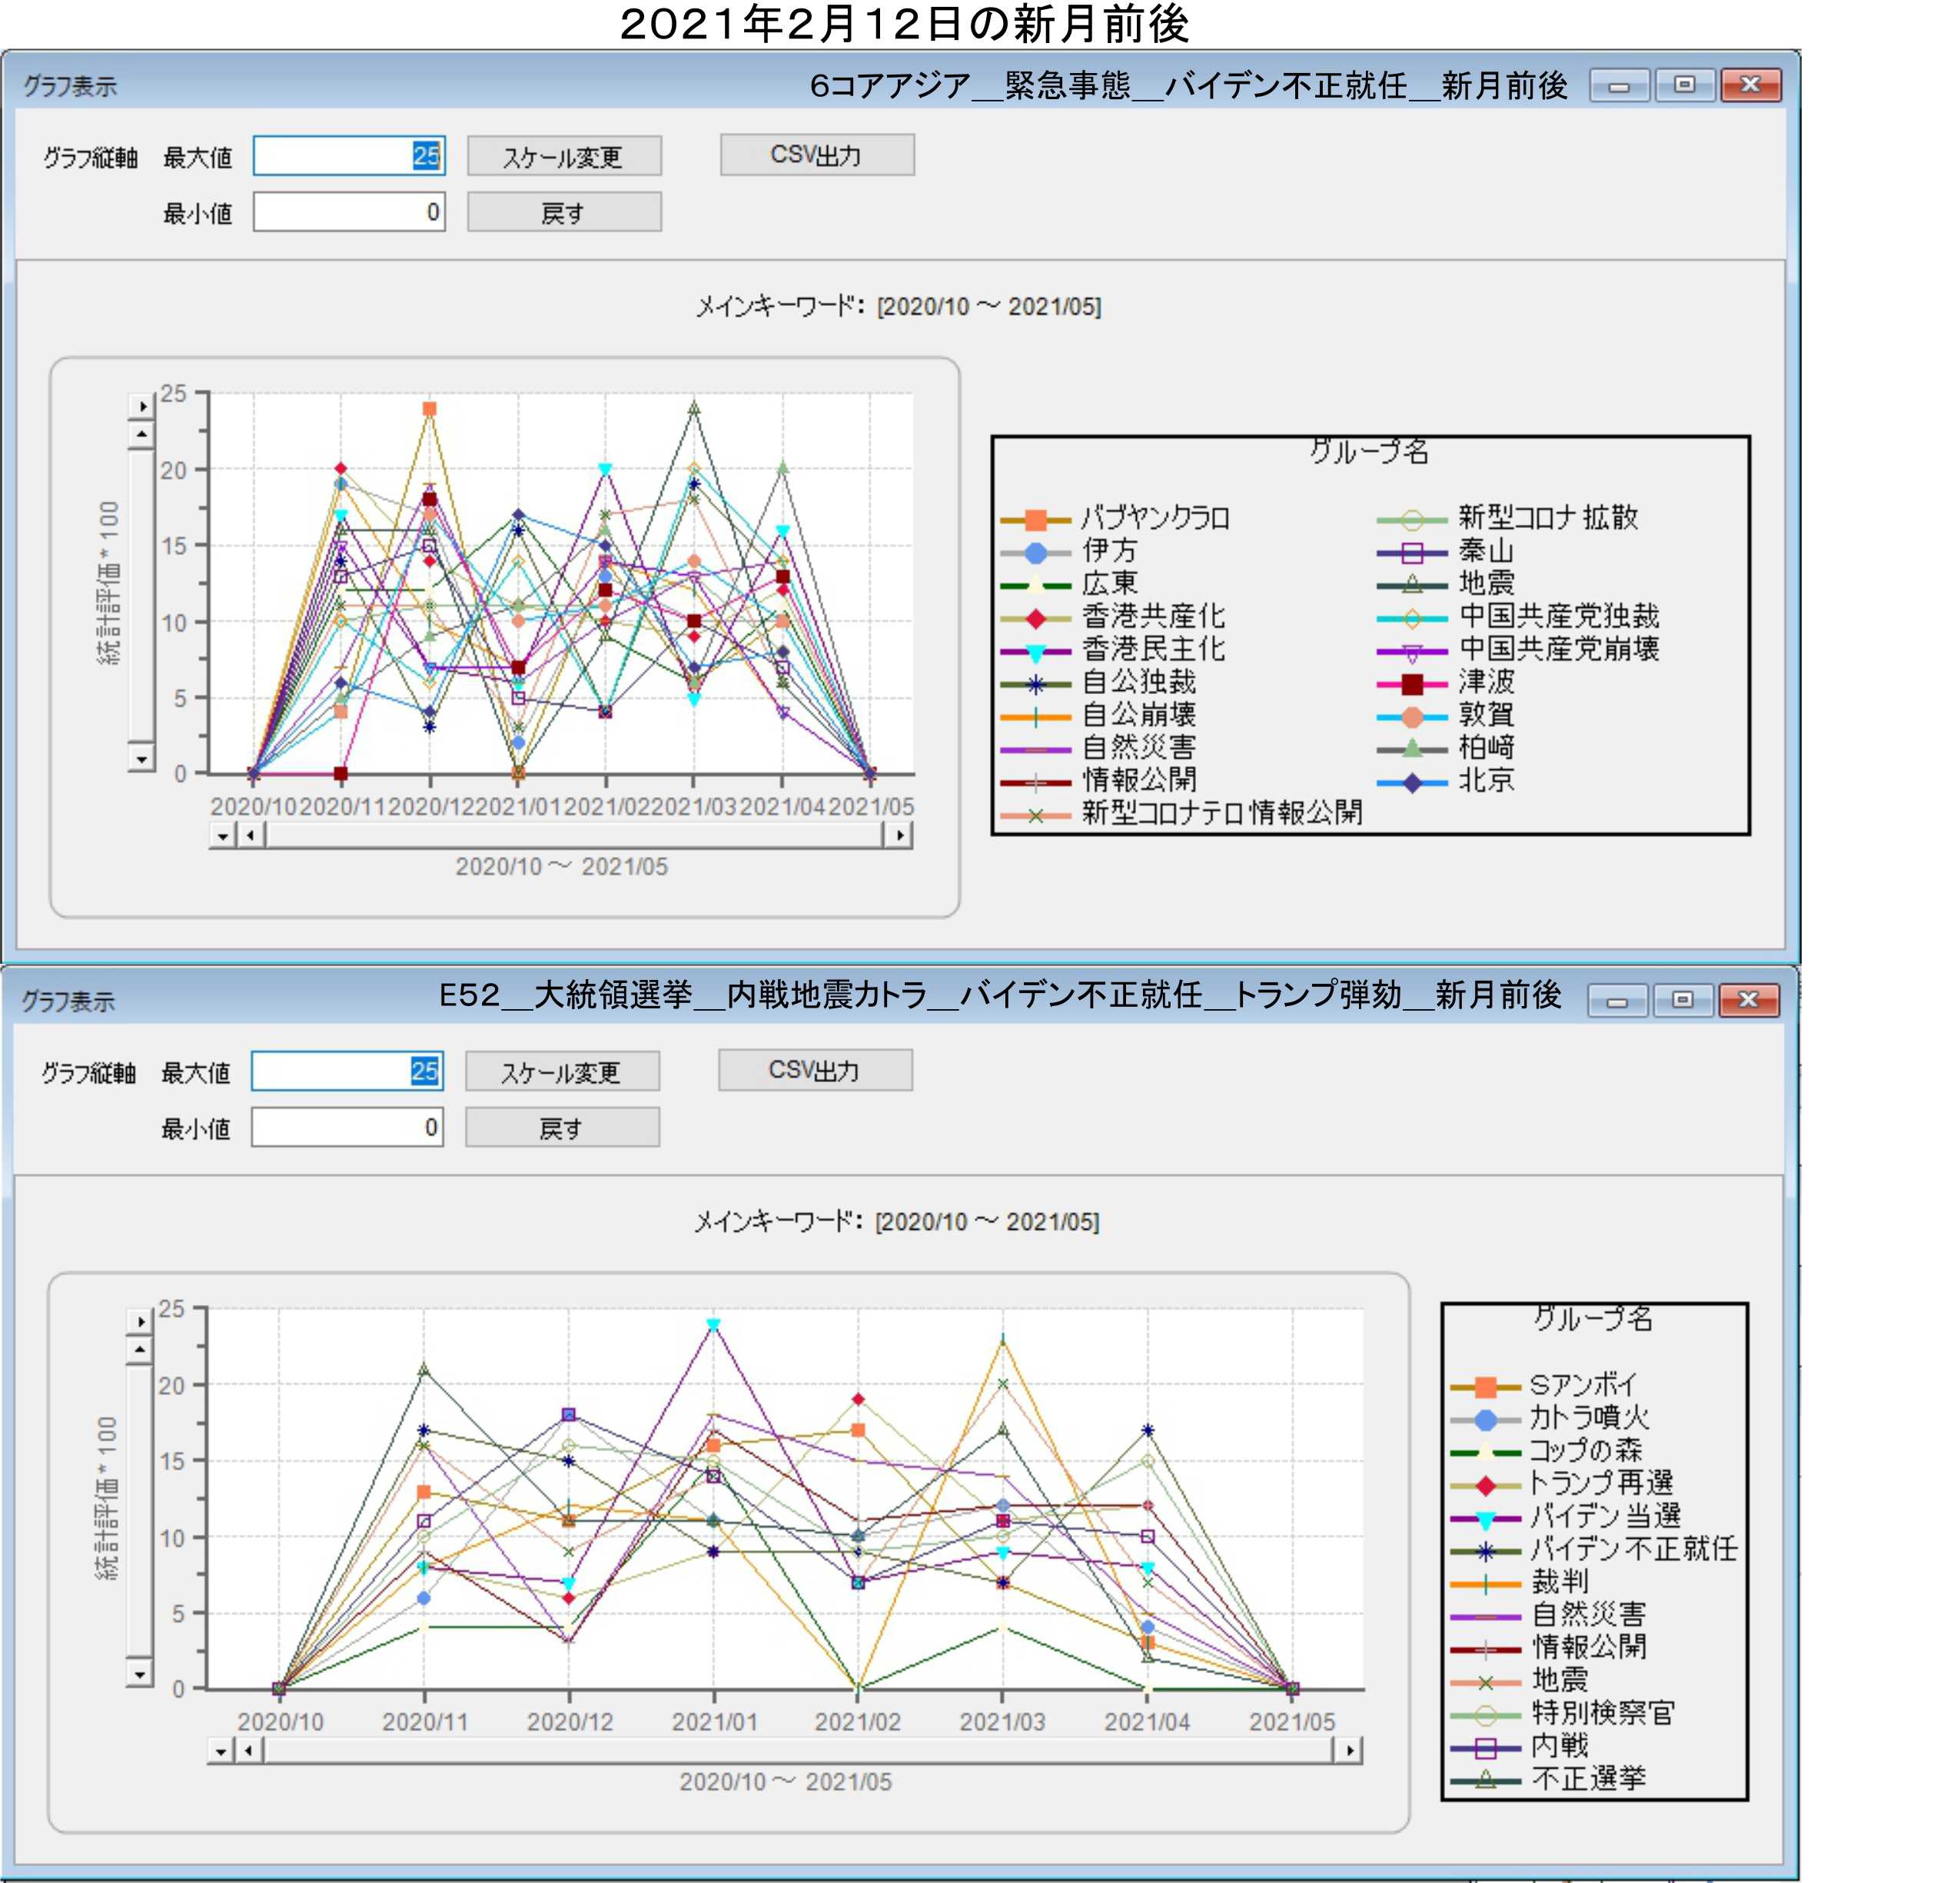
Task: Click dropdown arrow left of upper horizontal scrollbar
Action: (x=223, y=835)
